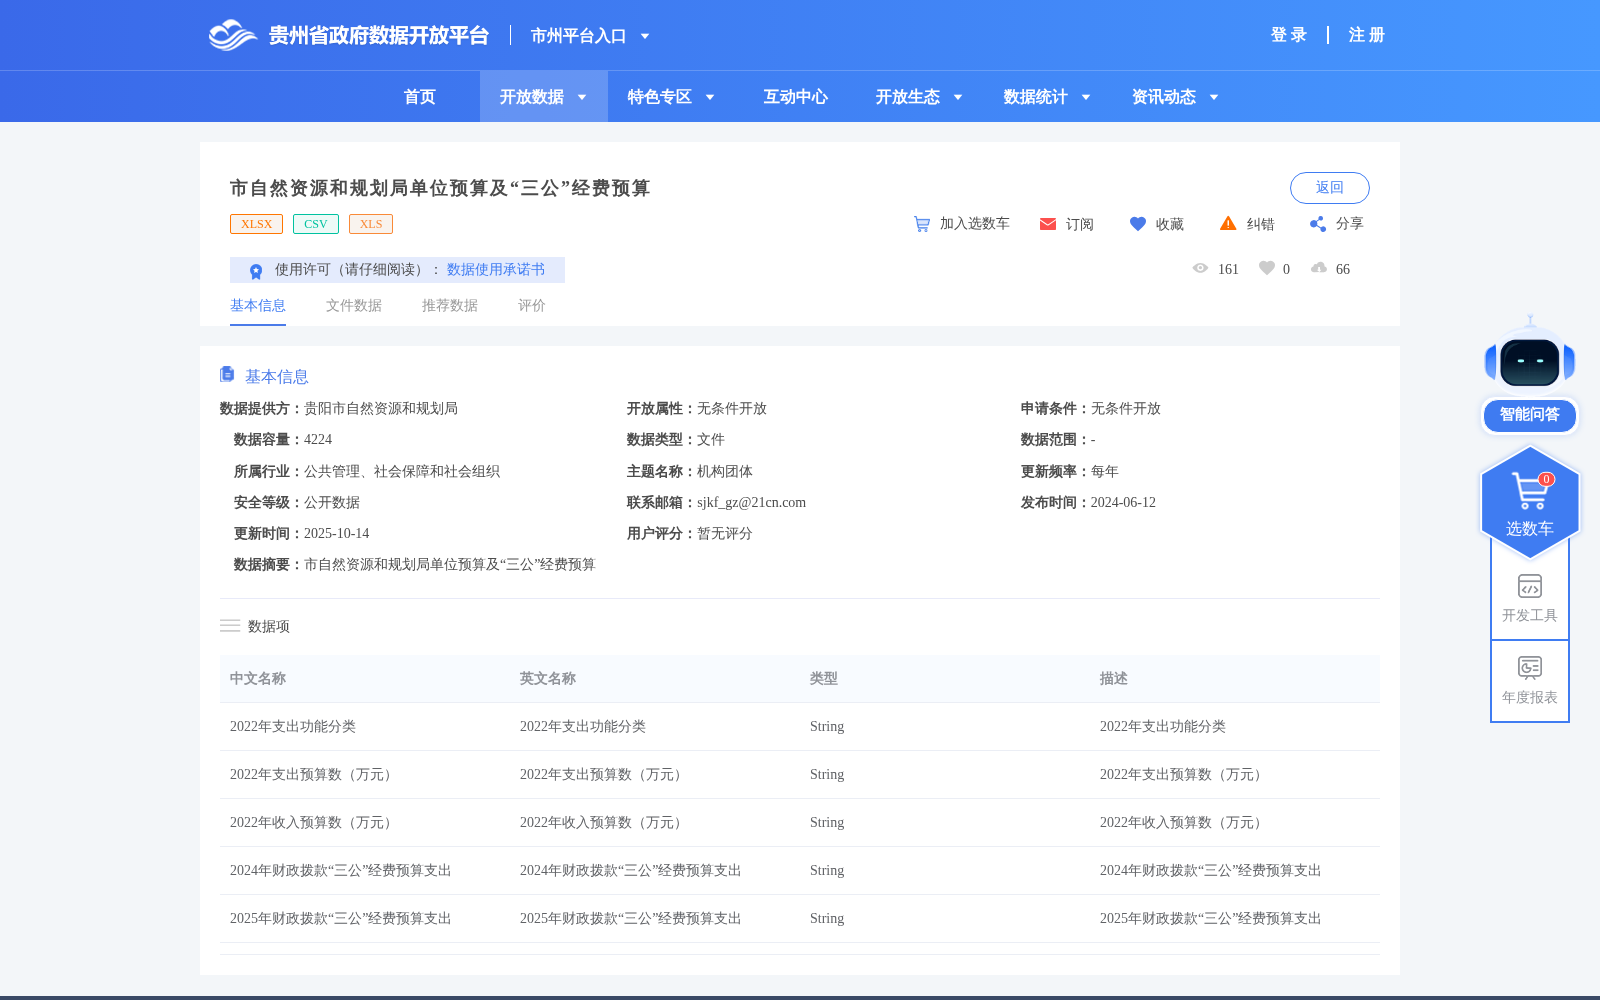Click 2024年财政拨款 row description cell
This screenshot has height=1000, width=1600.
tap(1211, 871)
